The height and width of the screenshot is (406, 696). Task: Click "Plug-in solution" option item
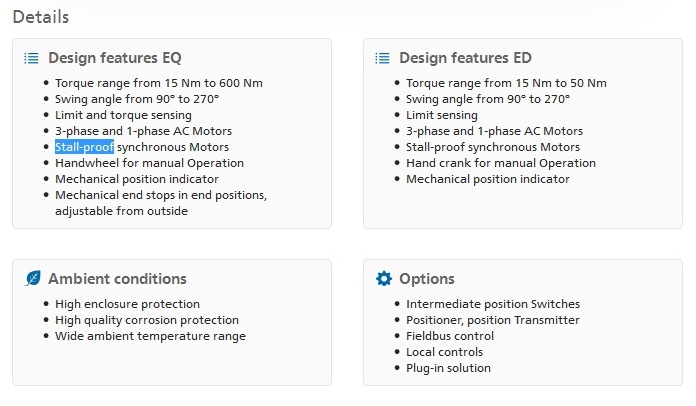tap(448, 368)
